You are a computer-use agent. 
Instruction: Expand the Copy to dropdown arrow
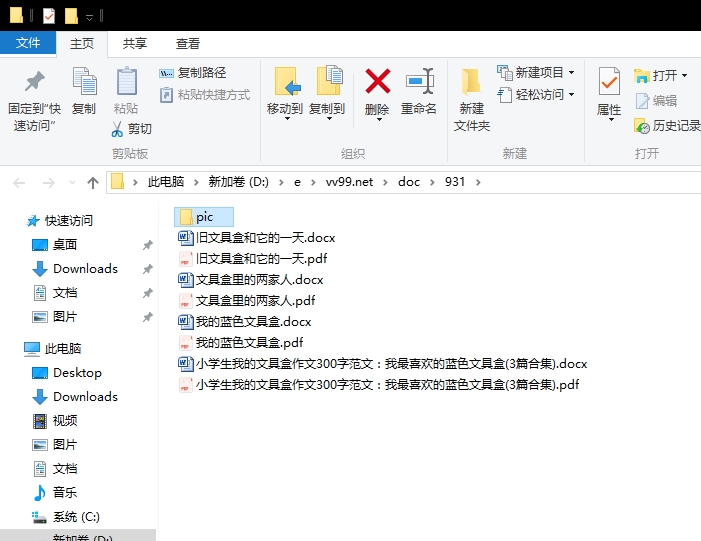pos(329,119)
